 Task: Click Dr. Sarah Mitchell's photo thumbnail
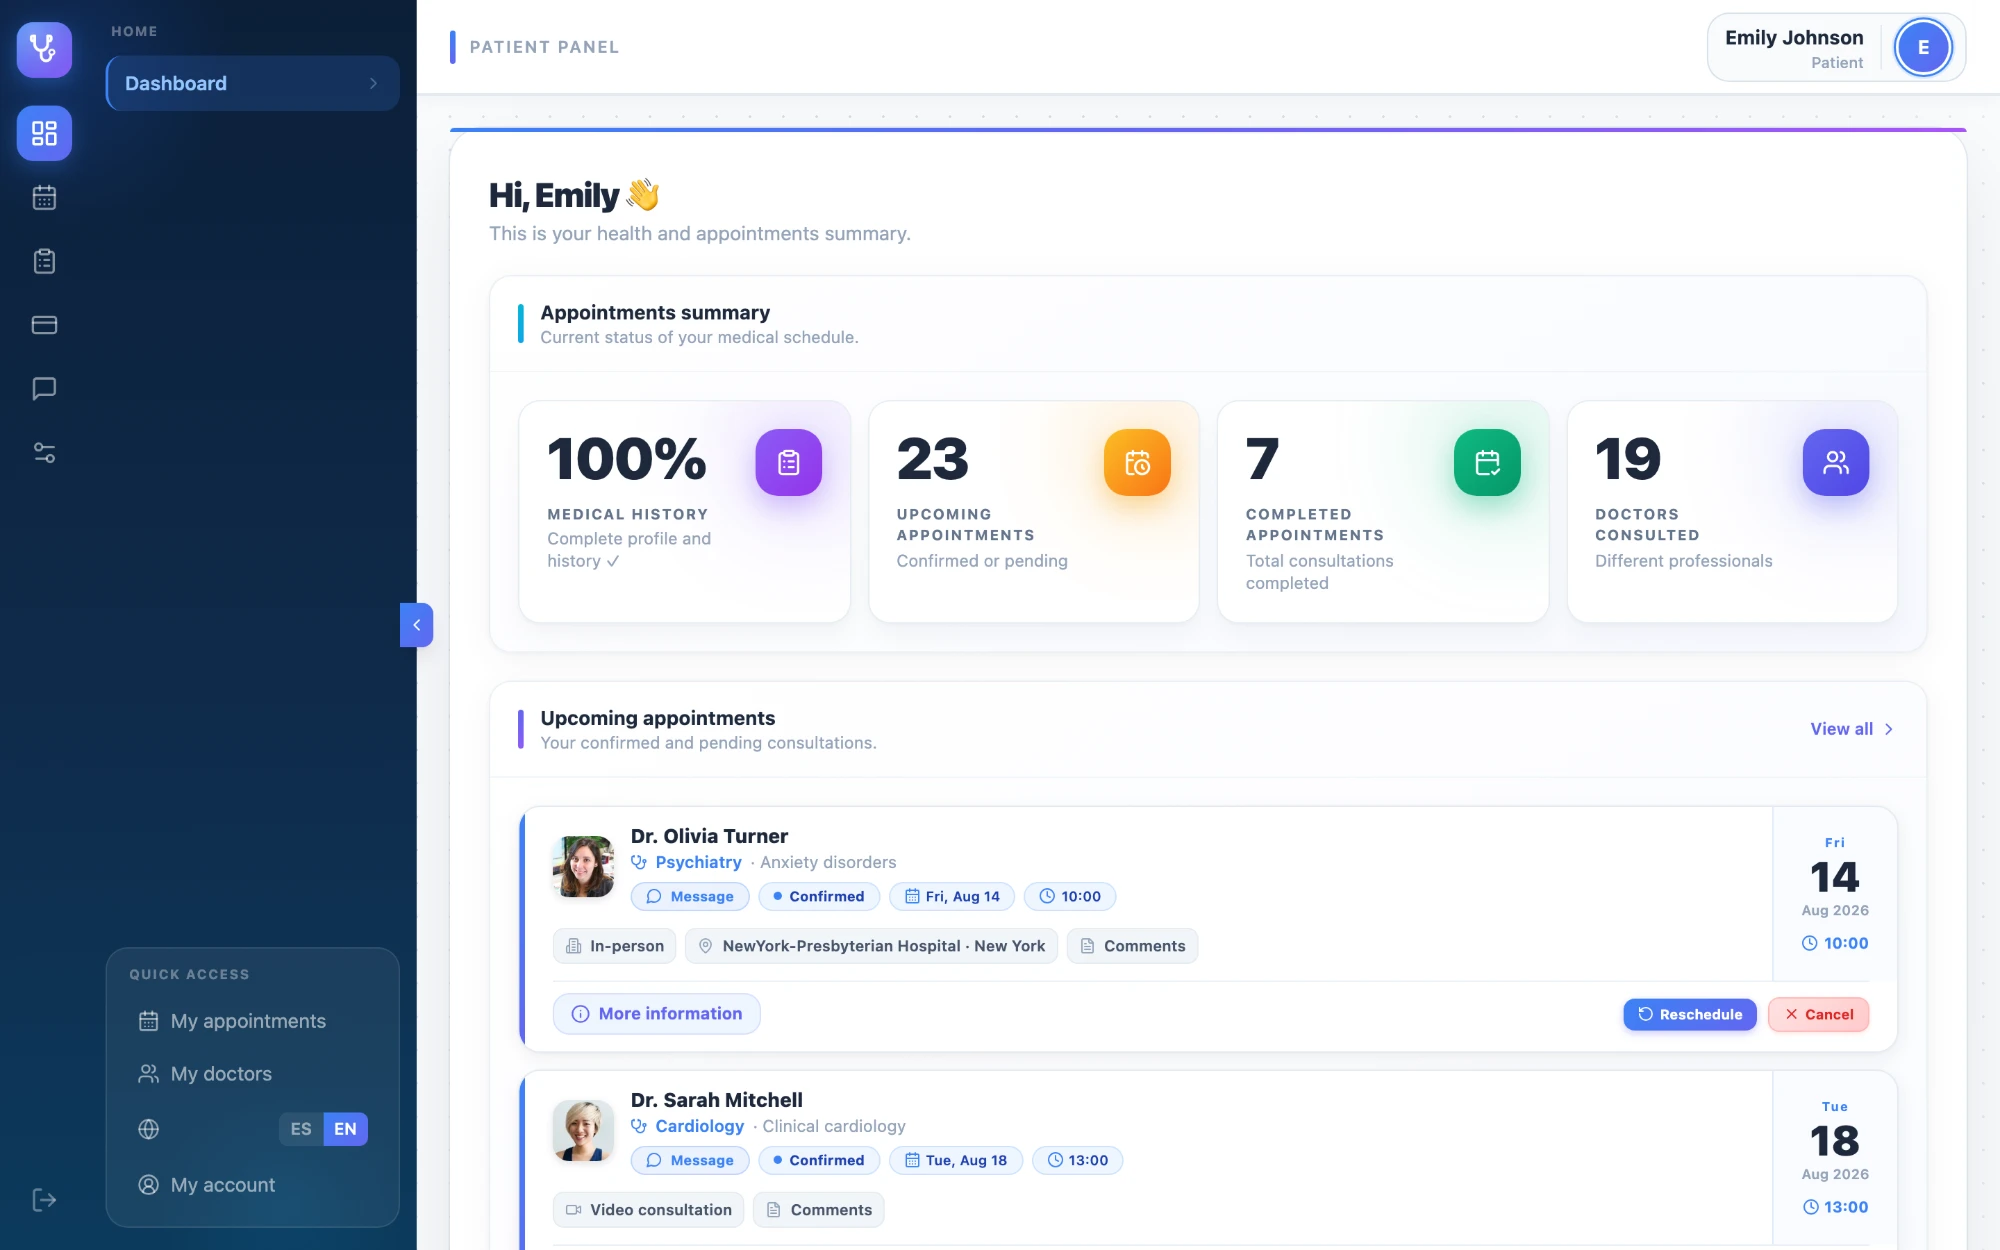point(583,1131)
